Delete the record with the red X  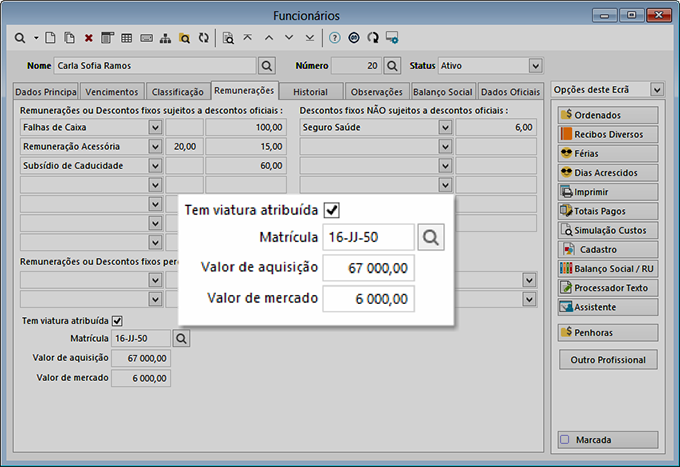click(x=88, y=38)
